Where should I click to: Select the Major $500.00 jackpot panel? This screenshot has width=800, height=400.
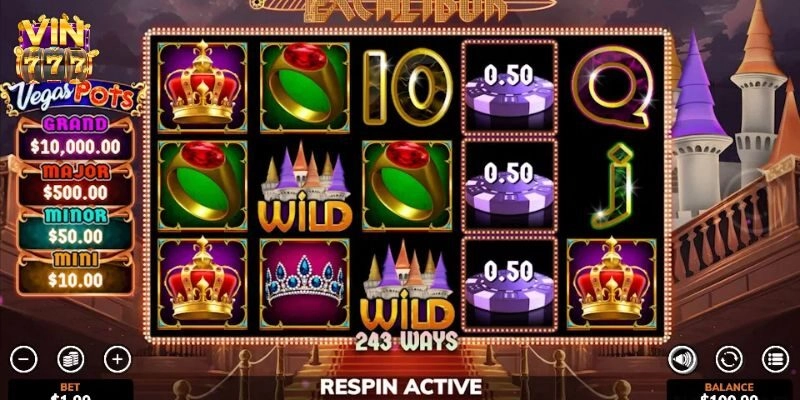tap(75, 185)
